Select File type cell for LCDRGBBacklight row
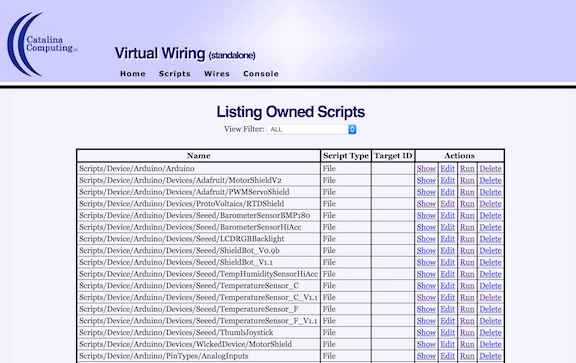 [x=346, y=239]
